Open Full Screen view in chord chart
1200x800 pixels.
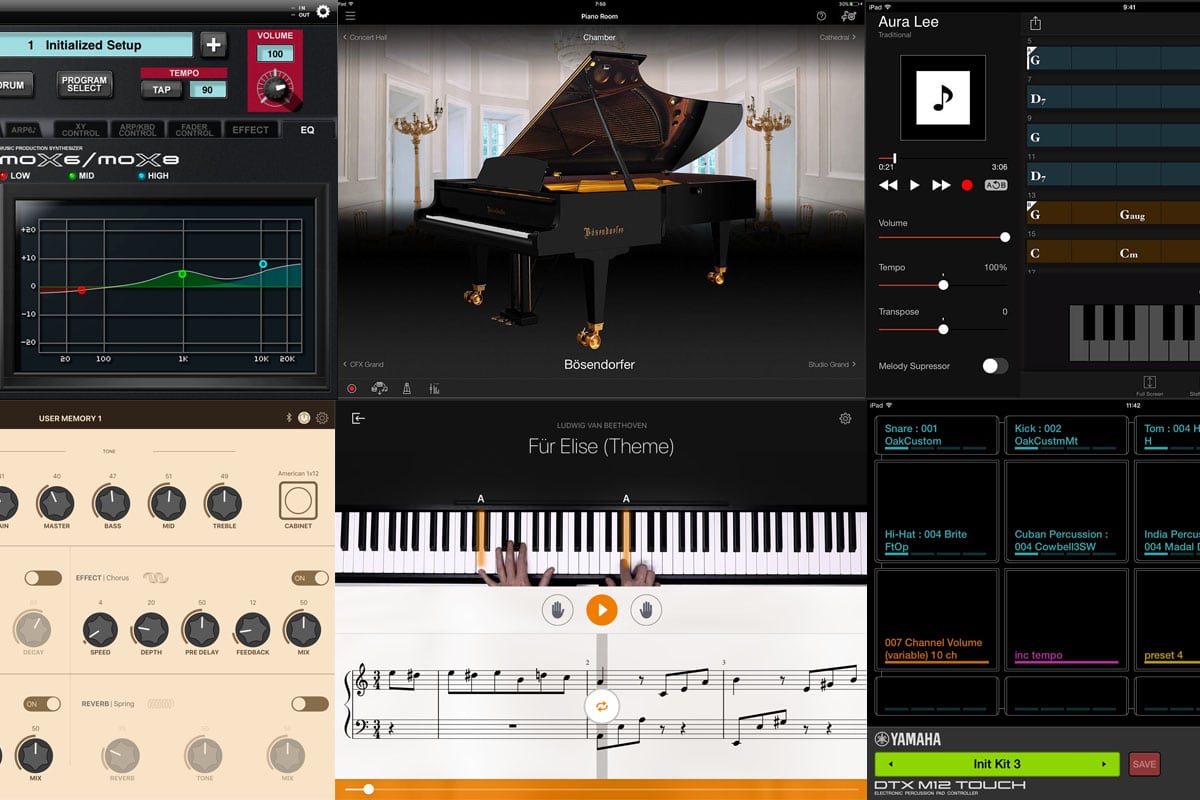coord(1150,385)
